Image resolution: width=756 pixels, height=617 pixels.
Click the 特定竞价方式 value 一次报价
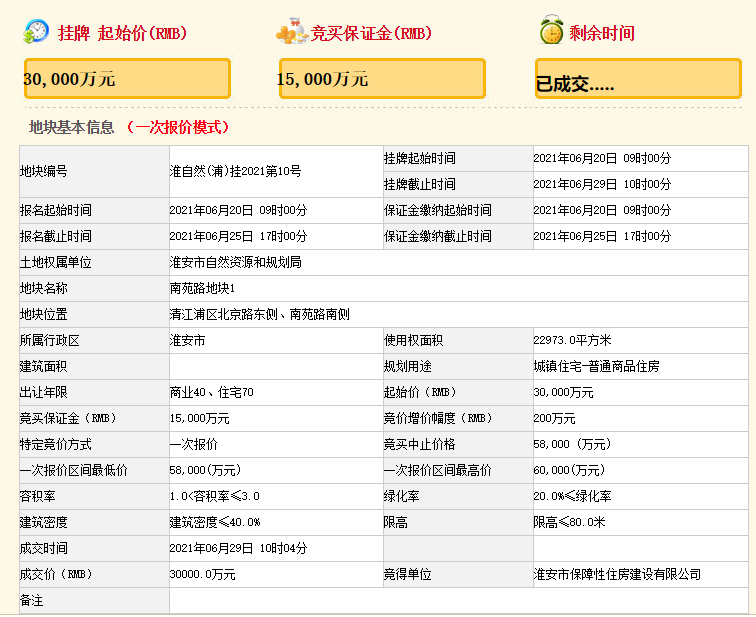pos(193,444)
